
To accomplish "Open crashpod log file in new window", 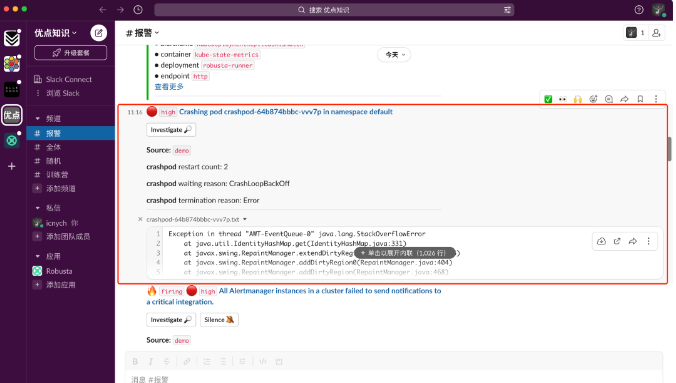I will (x=617, y=241).
